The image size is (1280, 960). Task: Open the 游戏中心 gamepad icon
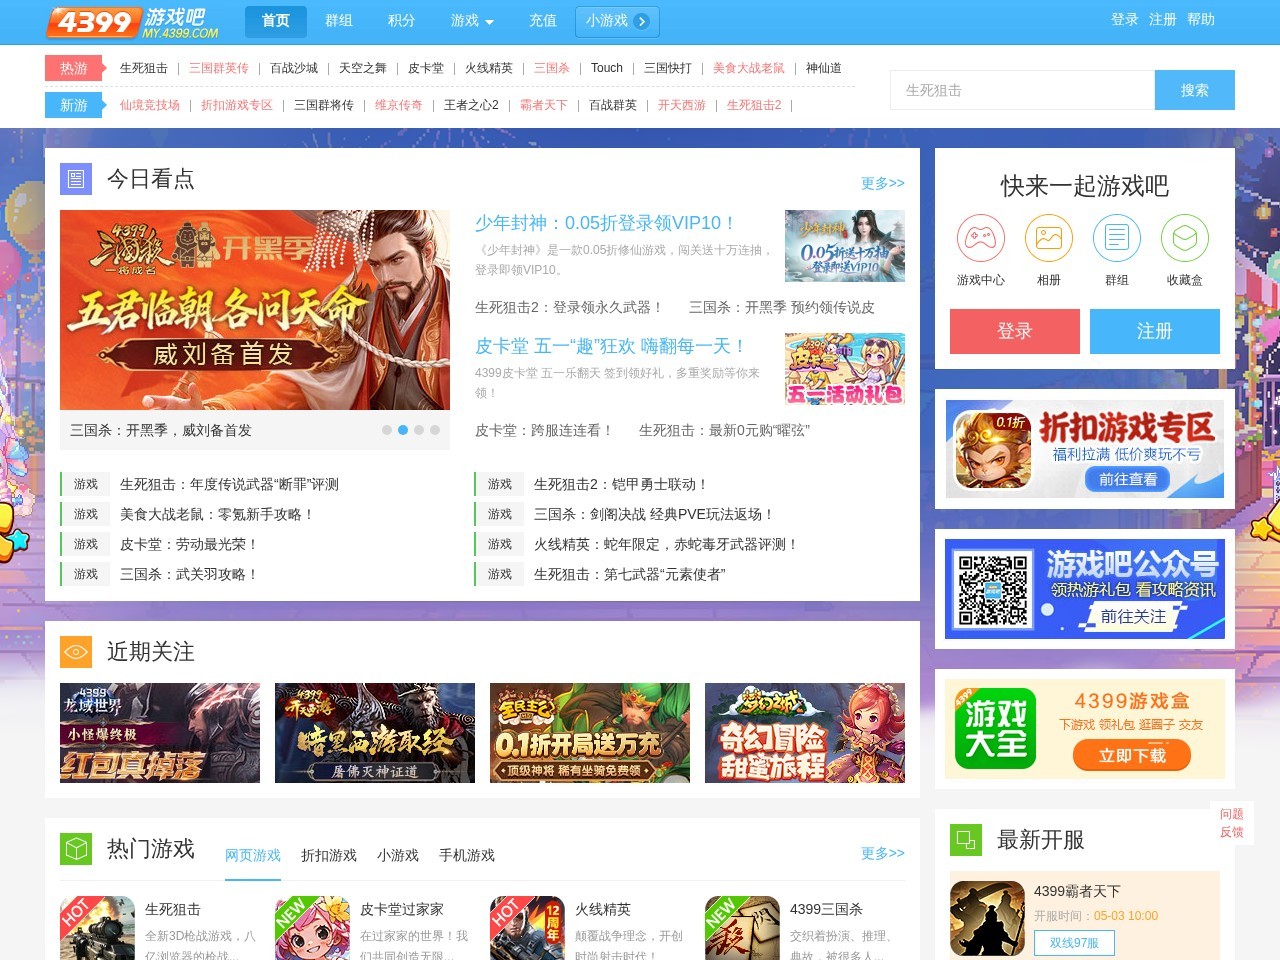(x=981, y=238)
